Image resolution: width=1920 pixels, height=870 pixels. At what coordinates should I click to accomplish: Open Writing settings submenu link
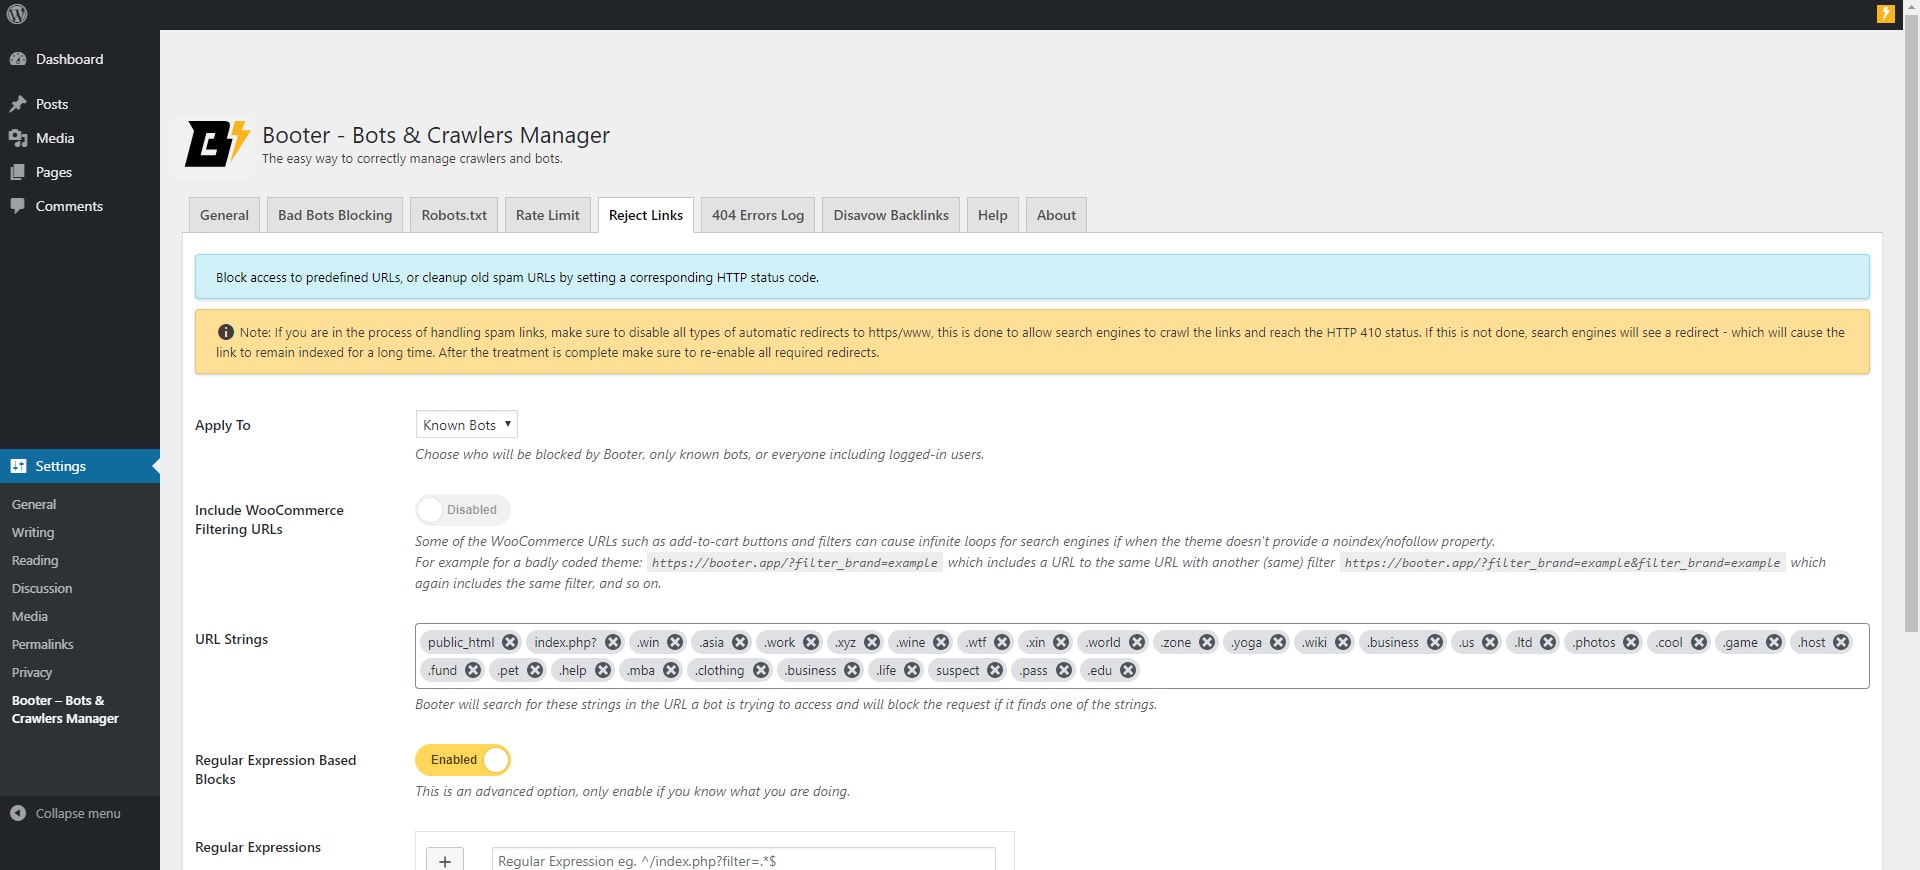(33, 533)
